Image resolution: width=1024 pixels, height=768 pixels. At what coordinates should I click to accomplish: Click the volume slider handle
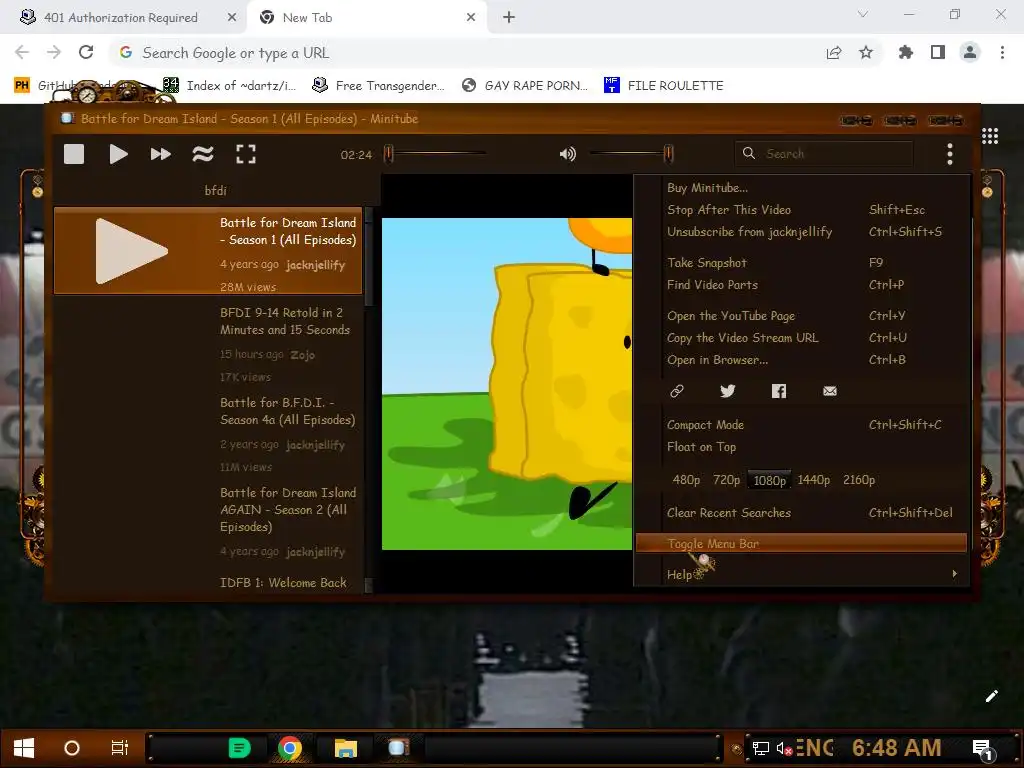click(668, 153)
